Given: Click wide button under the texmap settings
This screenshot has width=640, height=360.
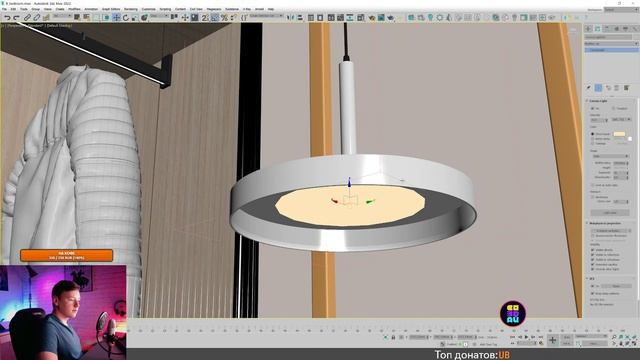Looking at the screenshot, I should pyautogui.click(x=610, y=213).
